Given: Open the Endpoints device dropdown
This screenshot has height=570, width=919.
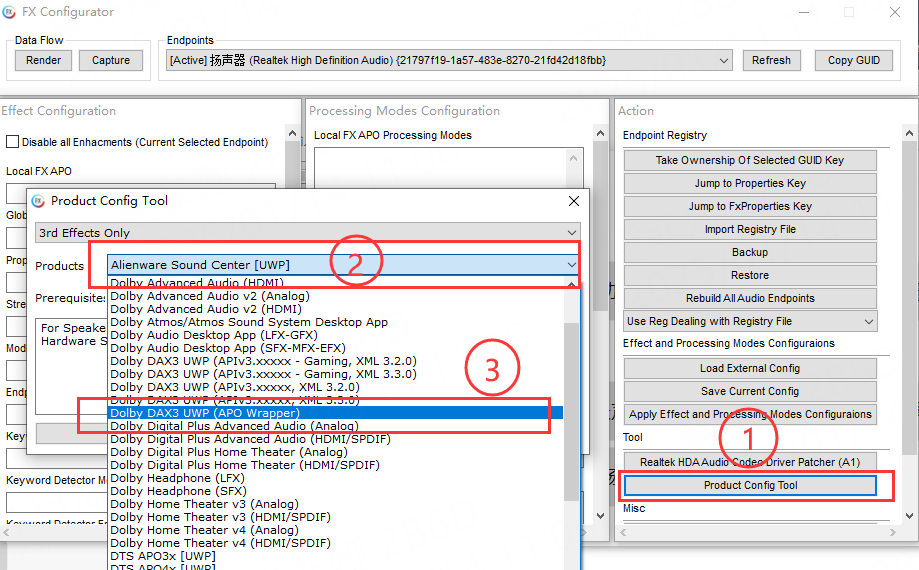Looking at the screenshot, I should tap(724, 60).
